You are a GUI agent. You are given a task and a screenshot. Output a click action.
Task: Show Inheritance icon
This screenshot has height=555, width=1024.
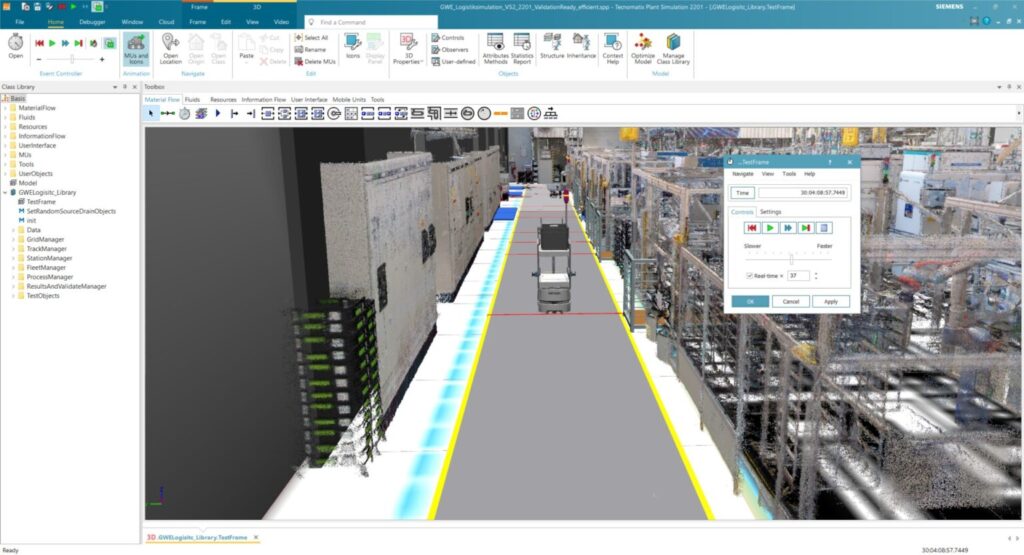point(581,46)
